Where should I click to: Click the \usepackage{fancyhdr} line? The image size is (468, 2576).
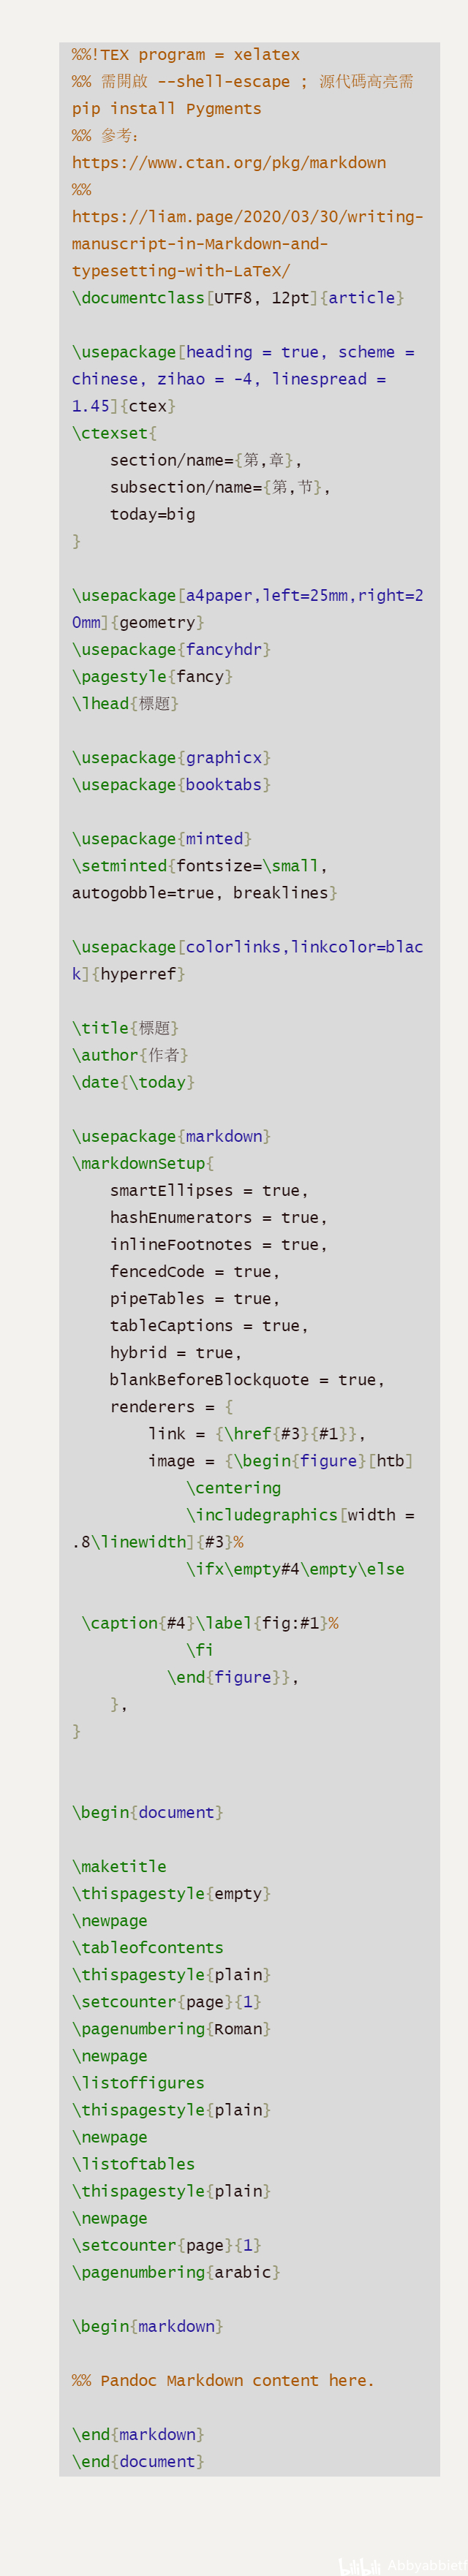[171, 649]
